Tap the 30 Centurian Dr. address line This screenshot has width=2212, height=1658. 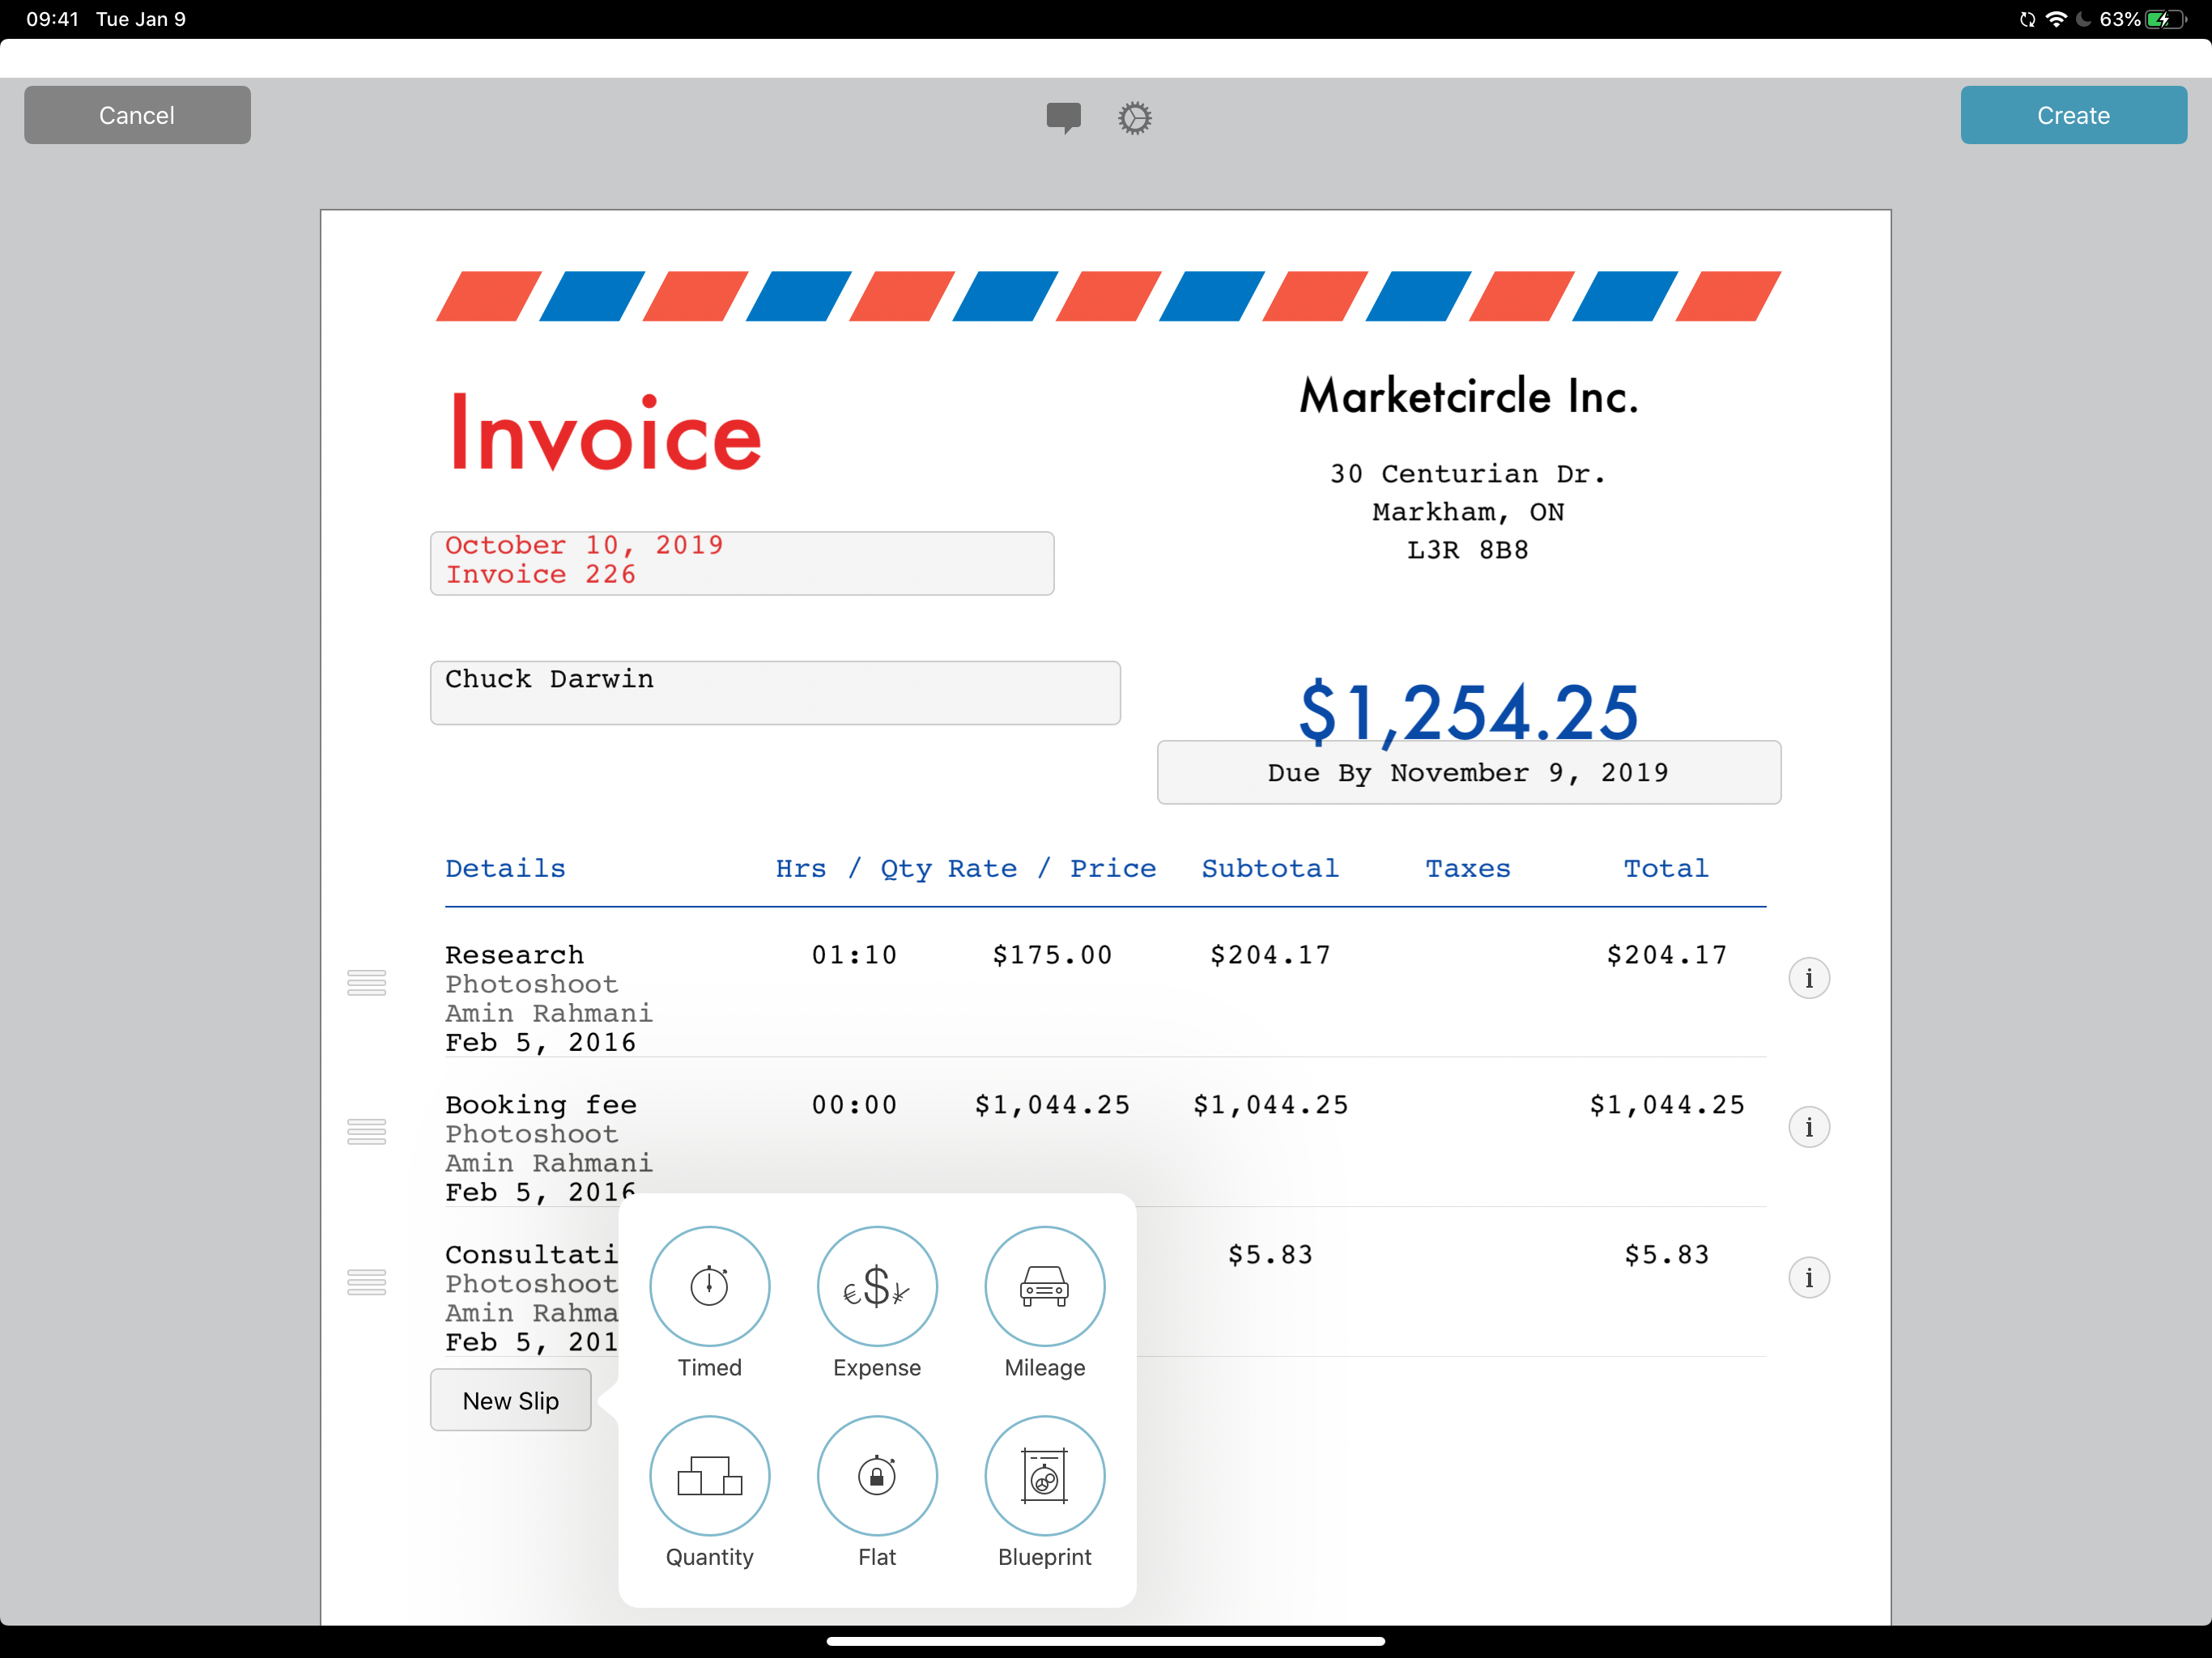coord(1468,474)
